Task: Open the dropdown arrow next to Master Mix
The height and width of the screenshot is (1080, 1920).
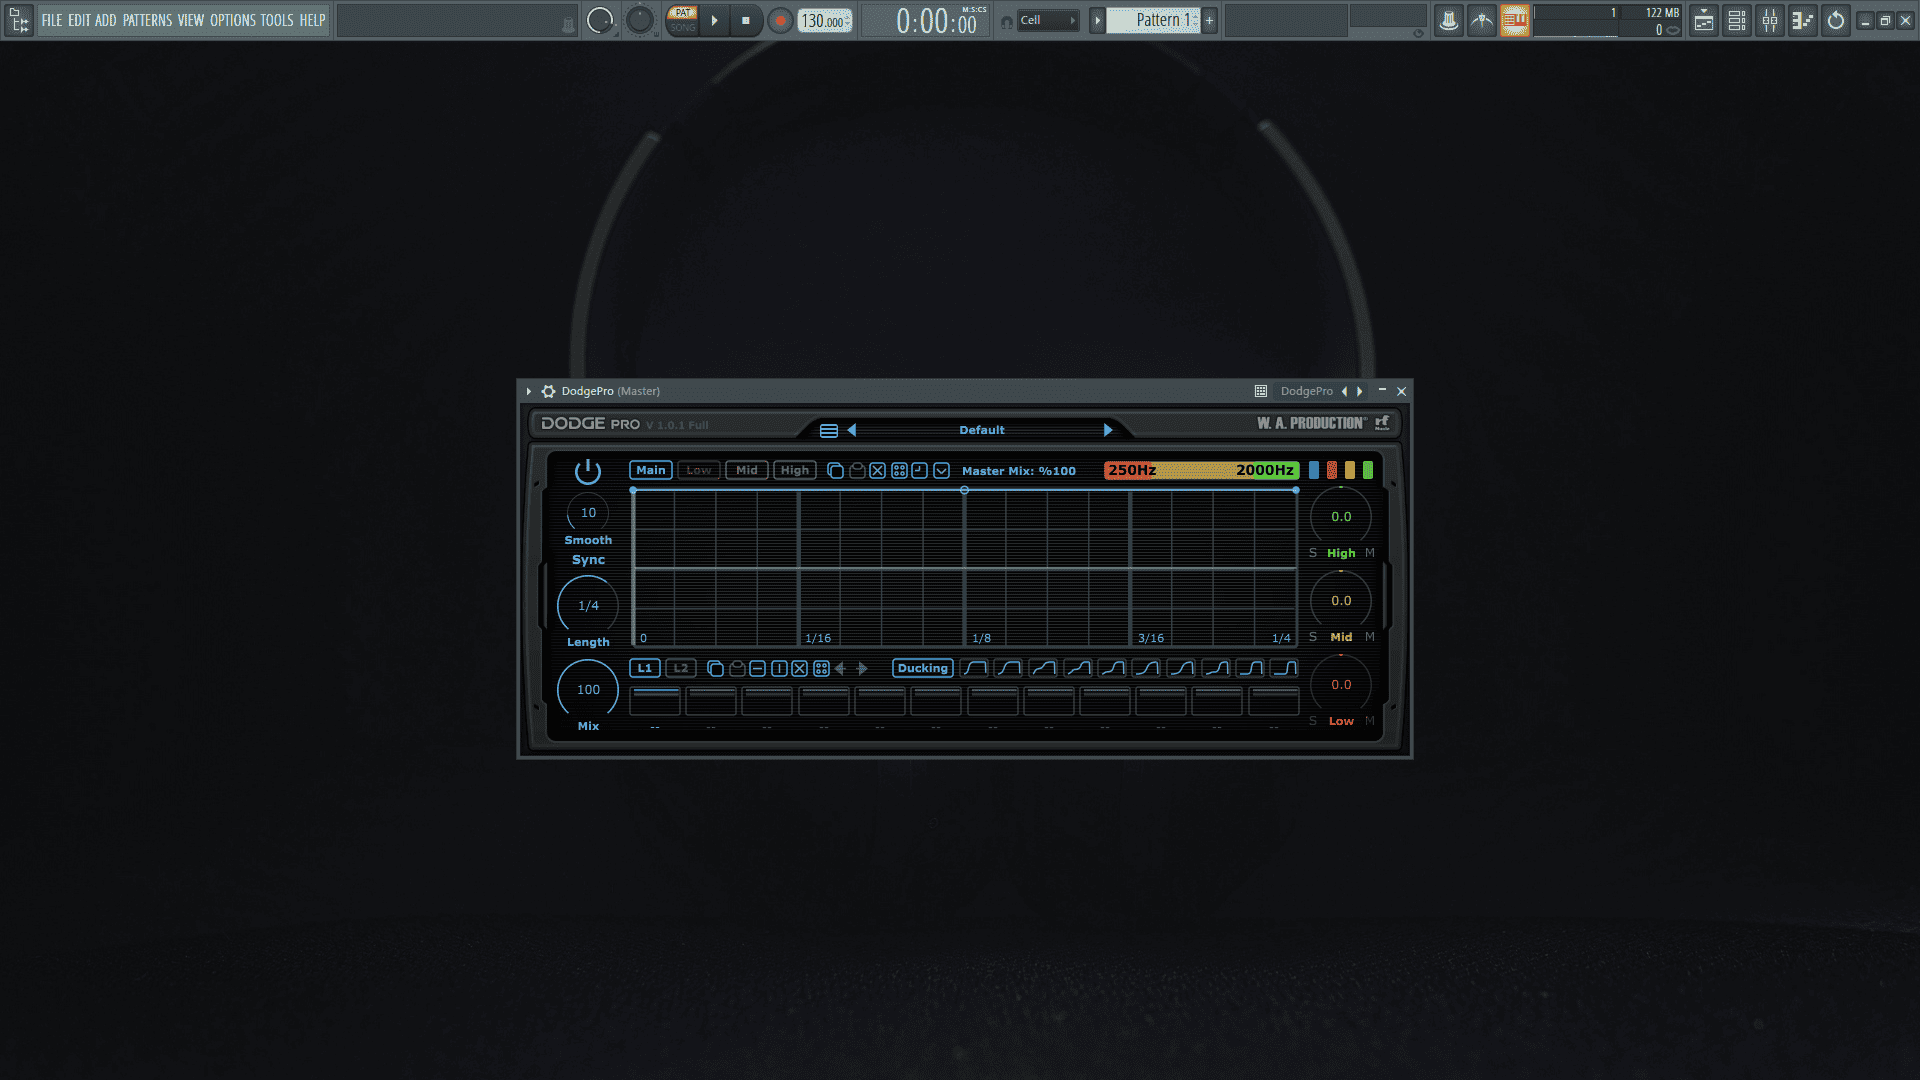Action: coord(941,470)
